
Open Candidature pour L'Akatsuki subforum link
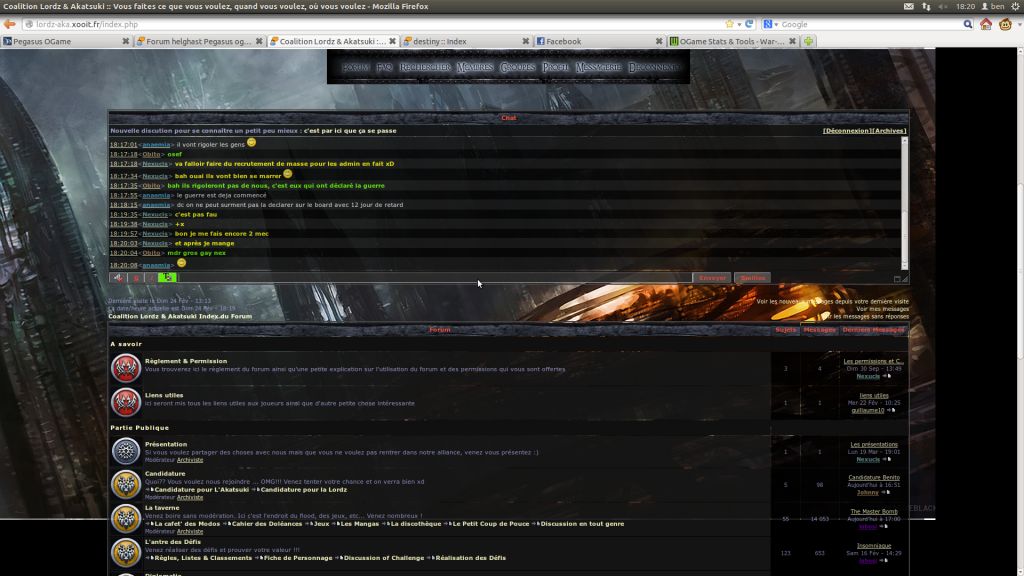click(x=202, y=490)
